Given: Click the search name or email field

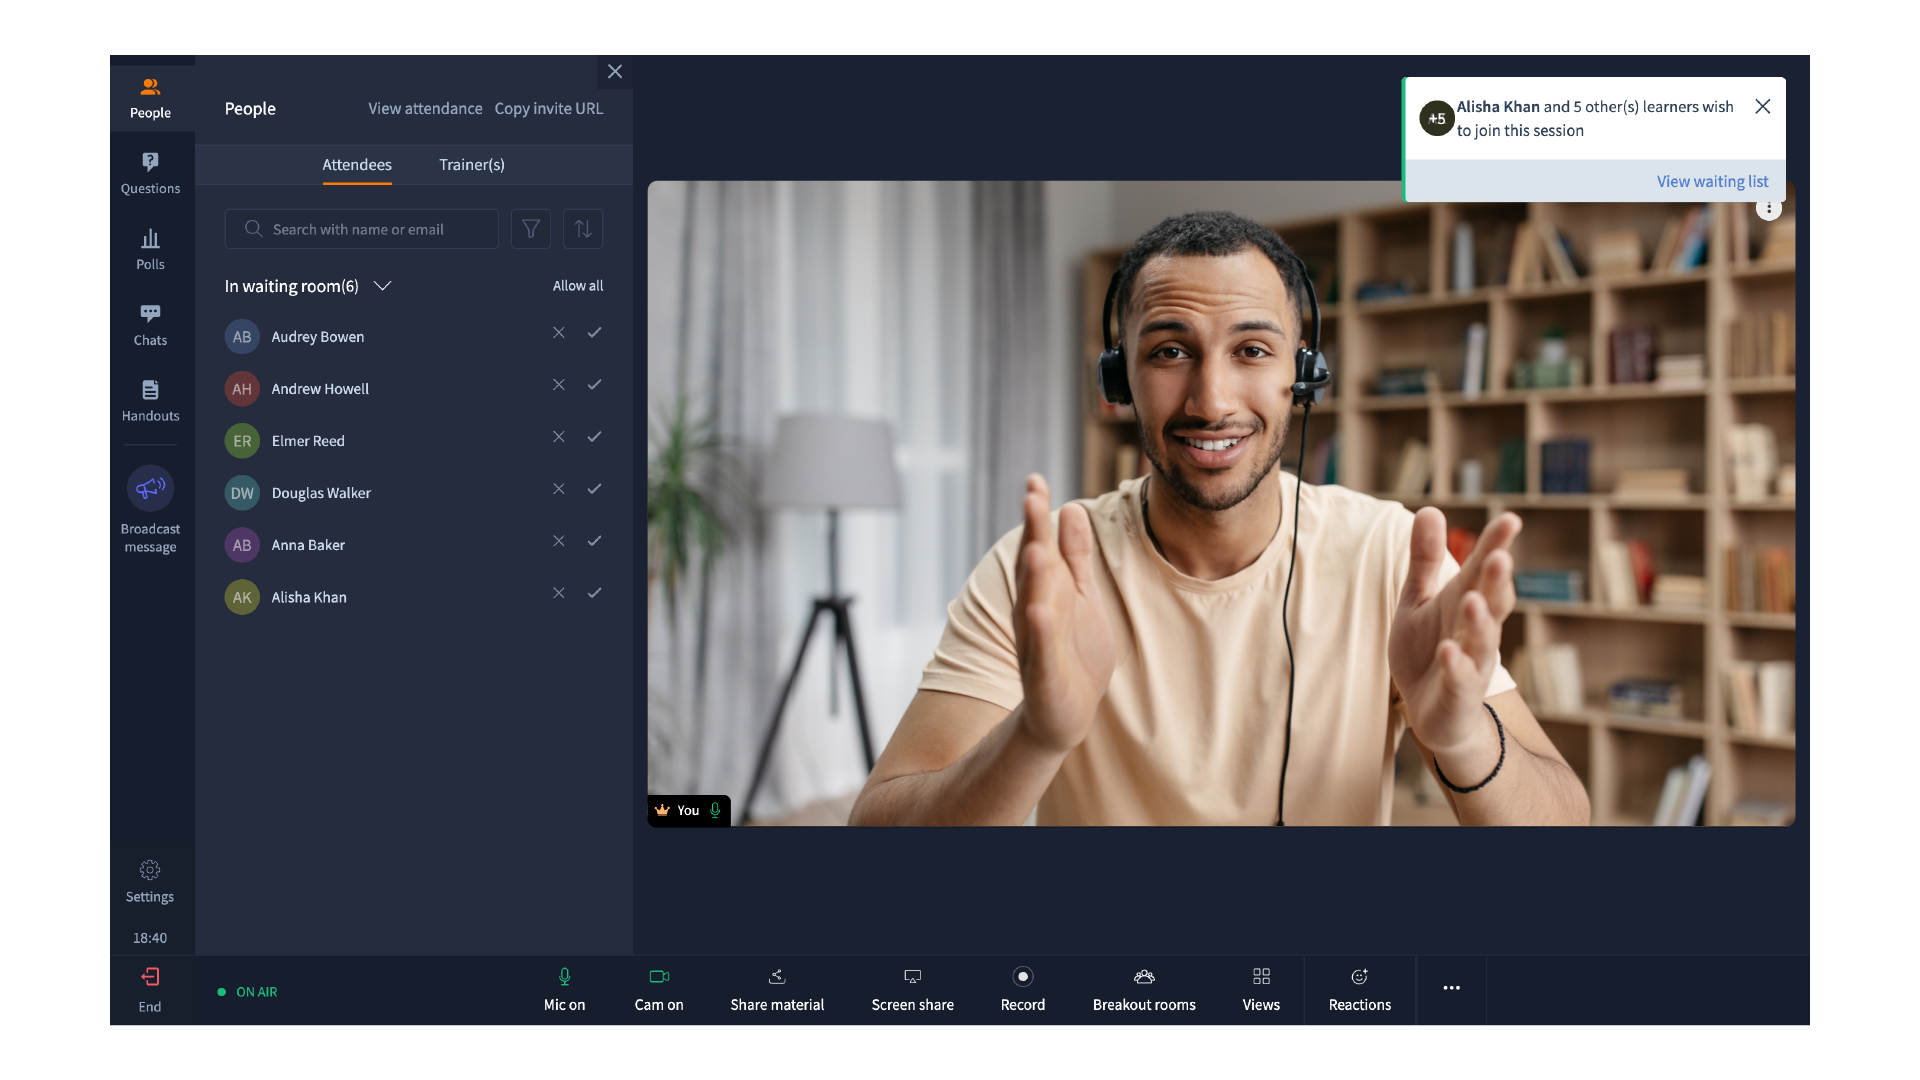Looking at the screenshot, I should click(370, 229).
